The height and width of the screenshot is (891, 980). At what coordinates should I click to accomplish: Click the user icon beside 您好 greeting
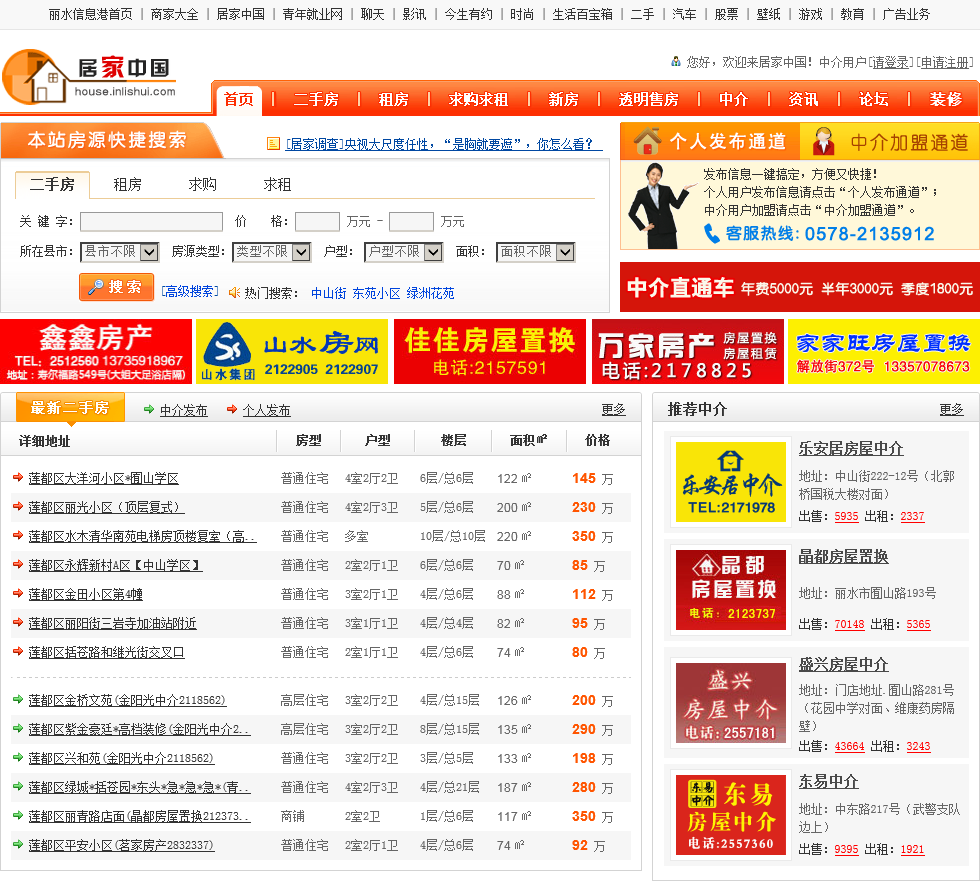click(x=676, y=61)
